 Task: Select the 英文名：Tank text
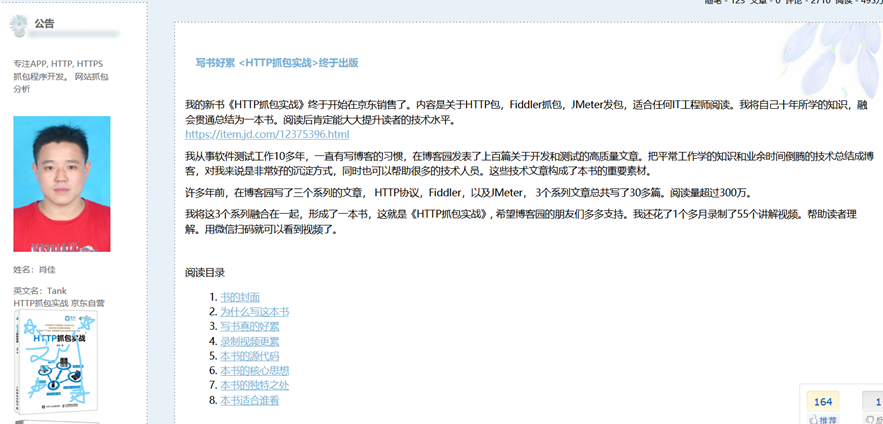pos(40,291)
